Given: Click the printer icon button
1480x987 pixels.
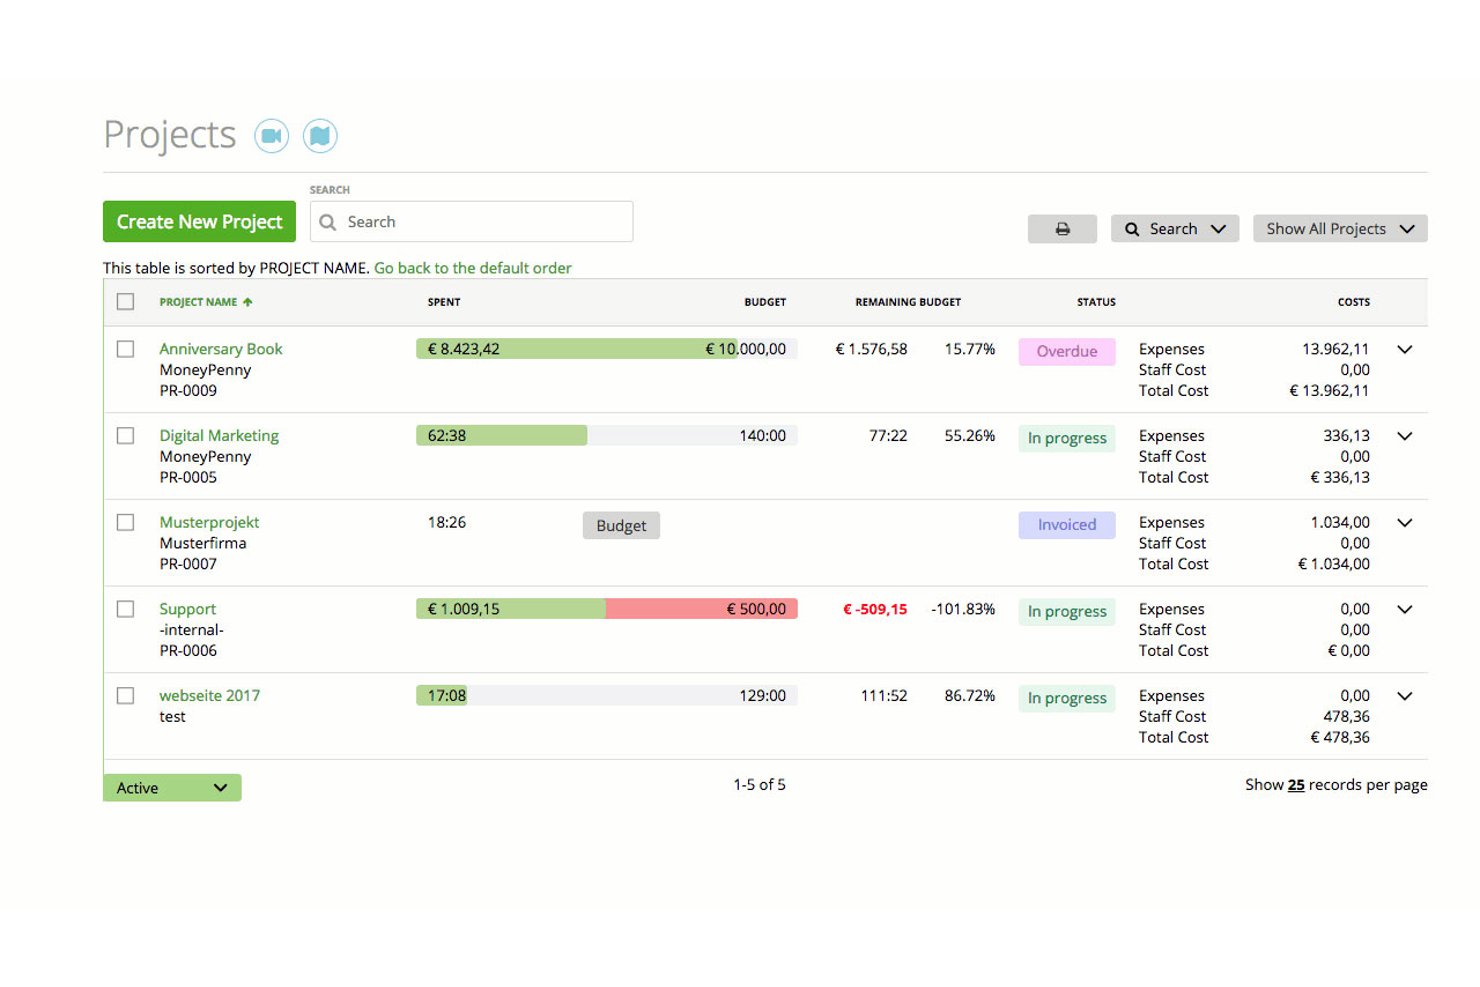Looking at the screenshot, I should coord(1062,229).
